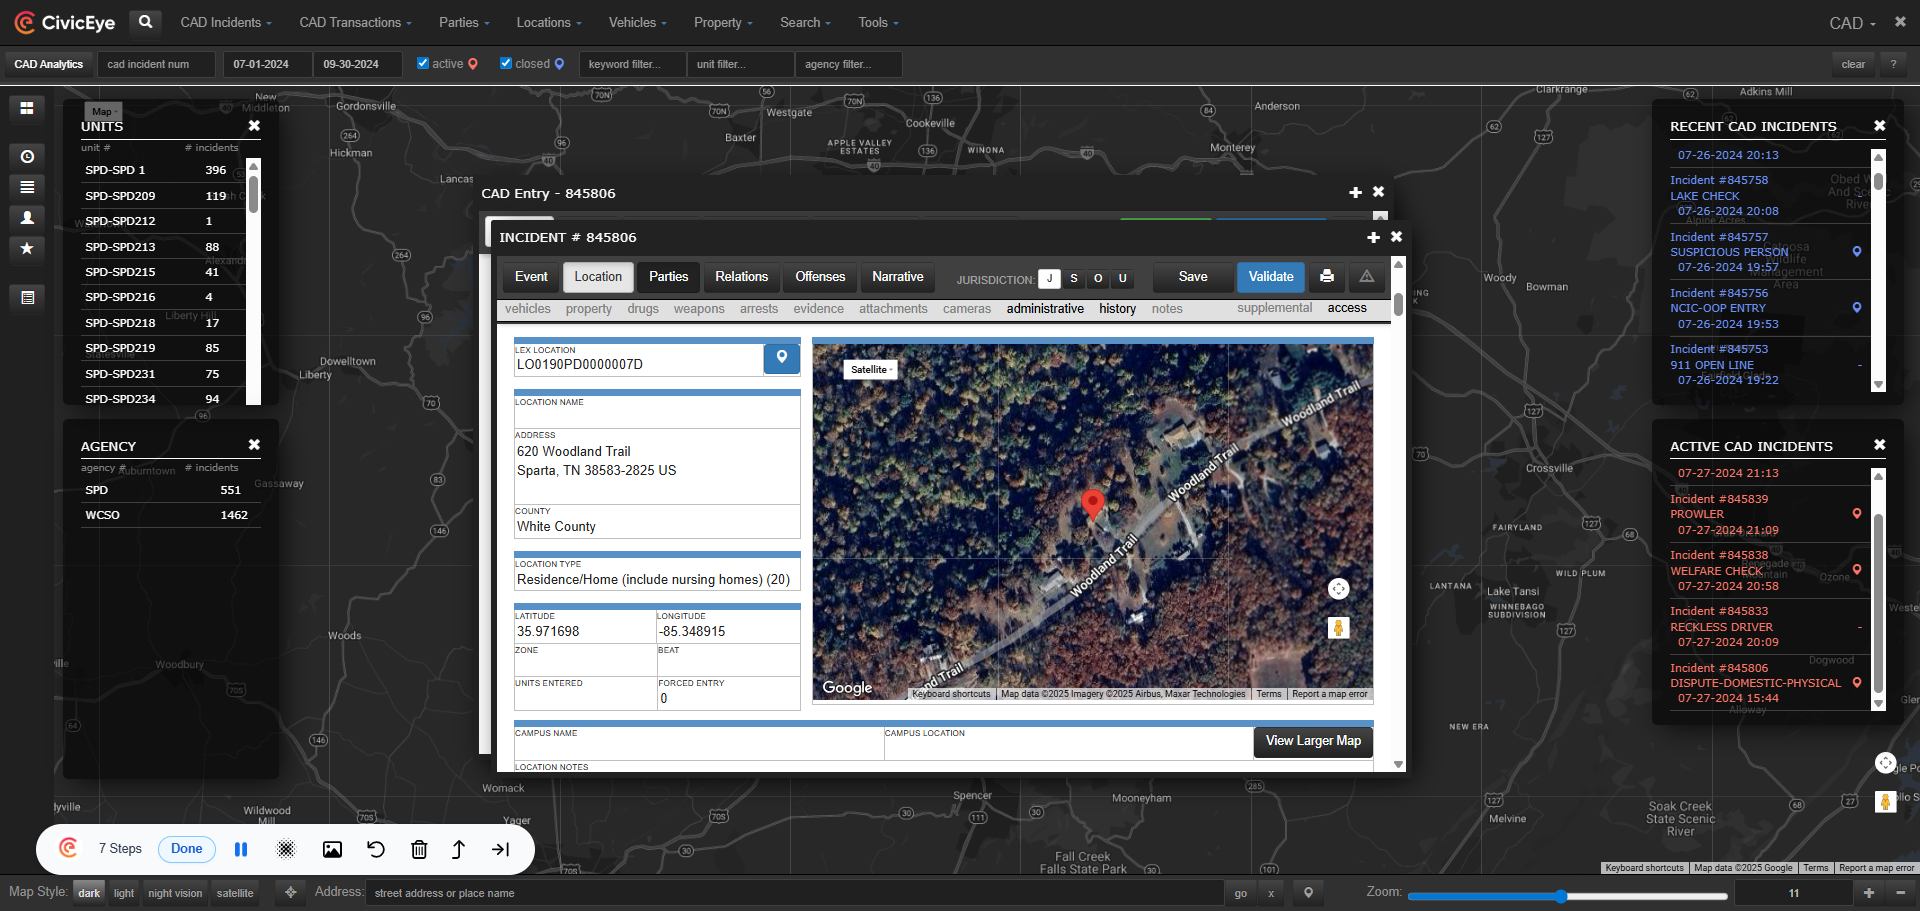Click the warning triangle icon in incident toolbar
This screenshot has width=1920, height=911.
click(1366, 277)
